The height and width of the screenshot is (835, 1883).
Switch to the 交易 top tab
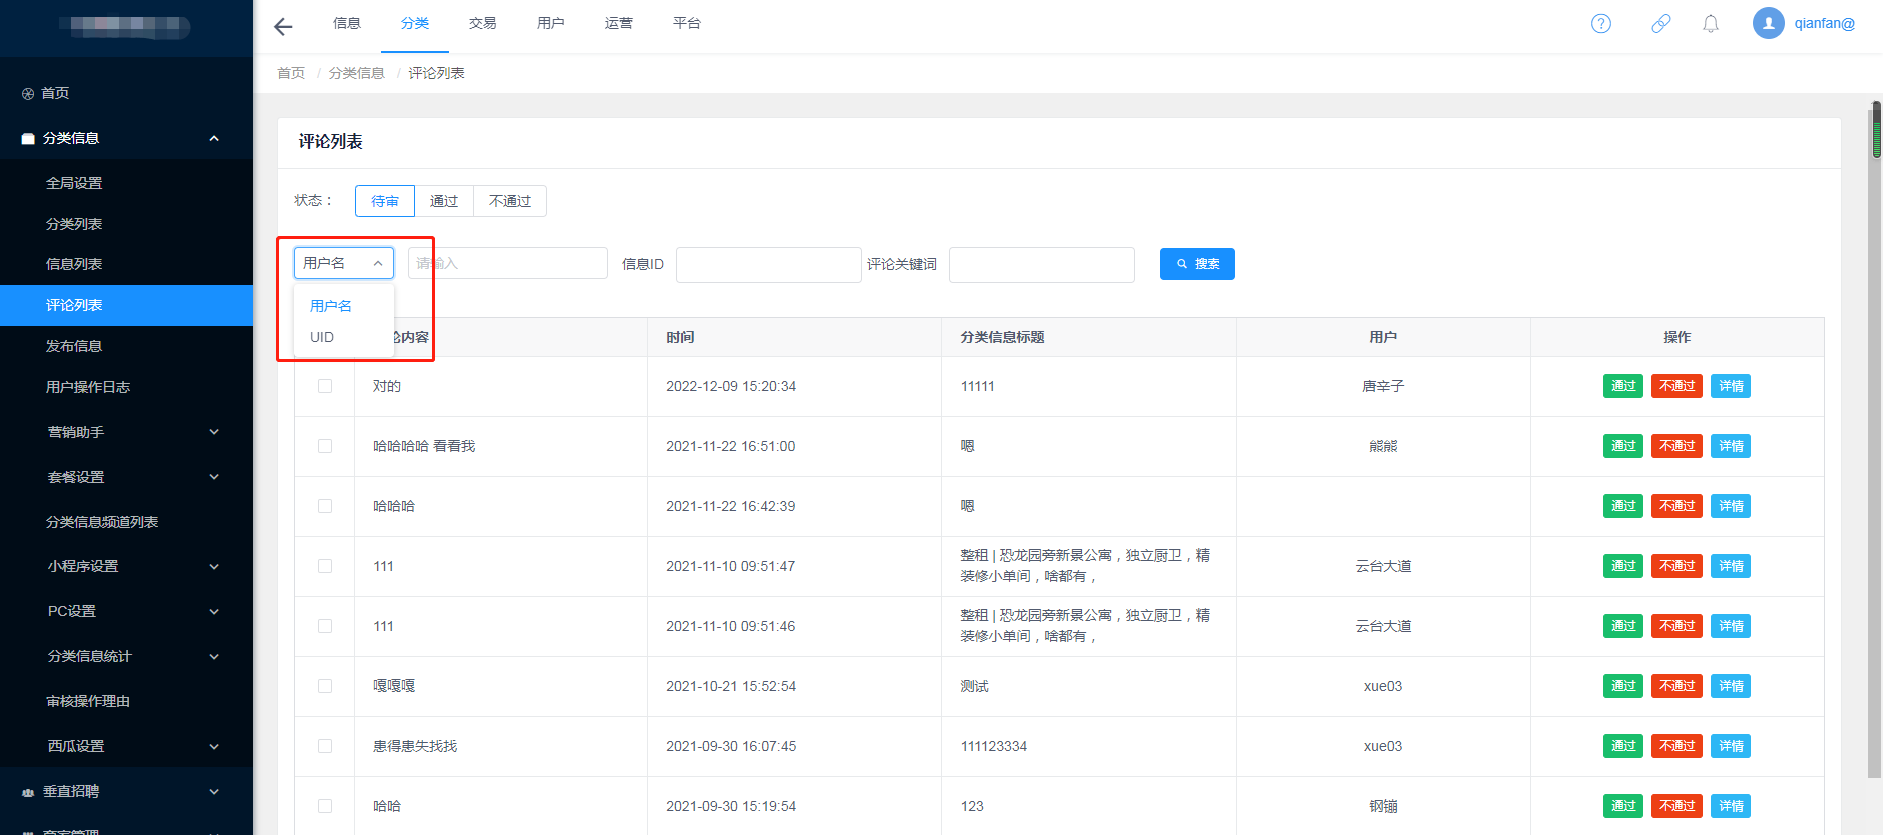[483, 23]
